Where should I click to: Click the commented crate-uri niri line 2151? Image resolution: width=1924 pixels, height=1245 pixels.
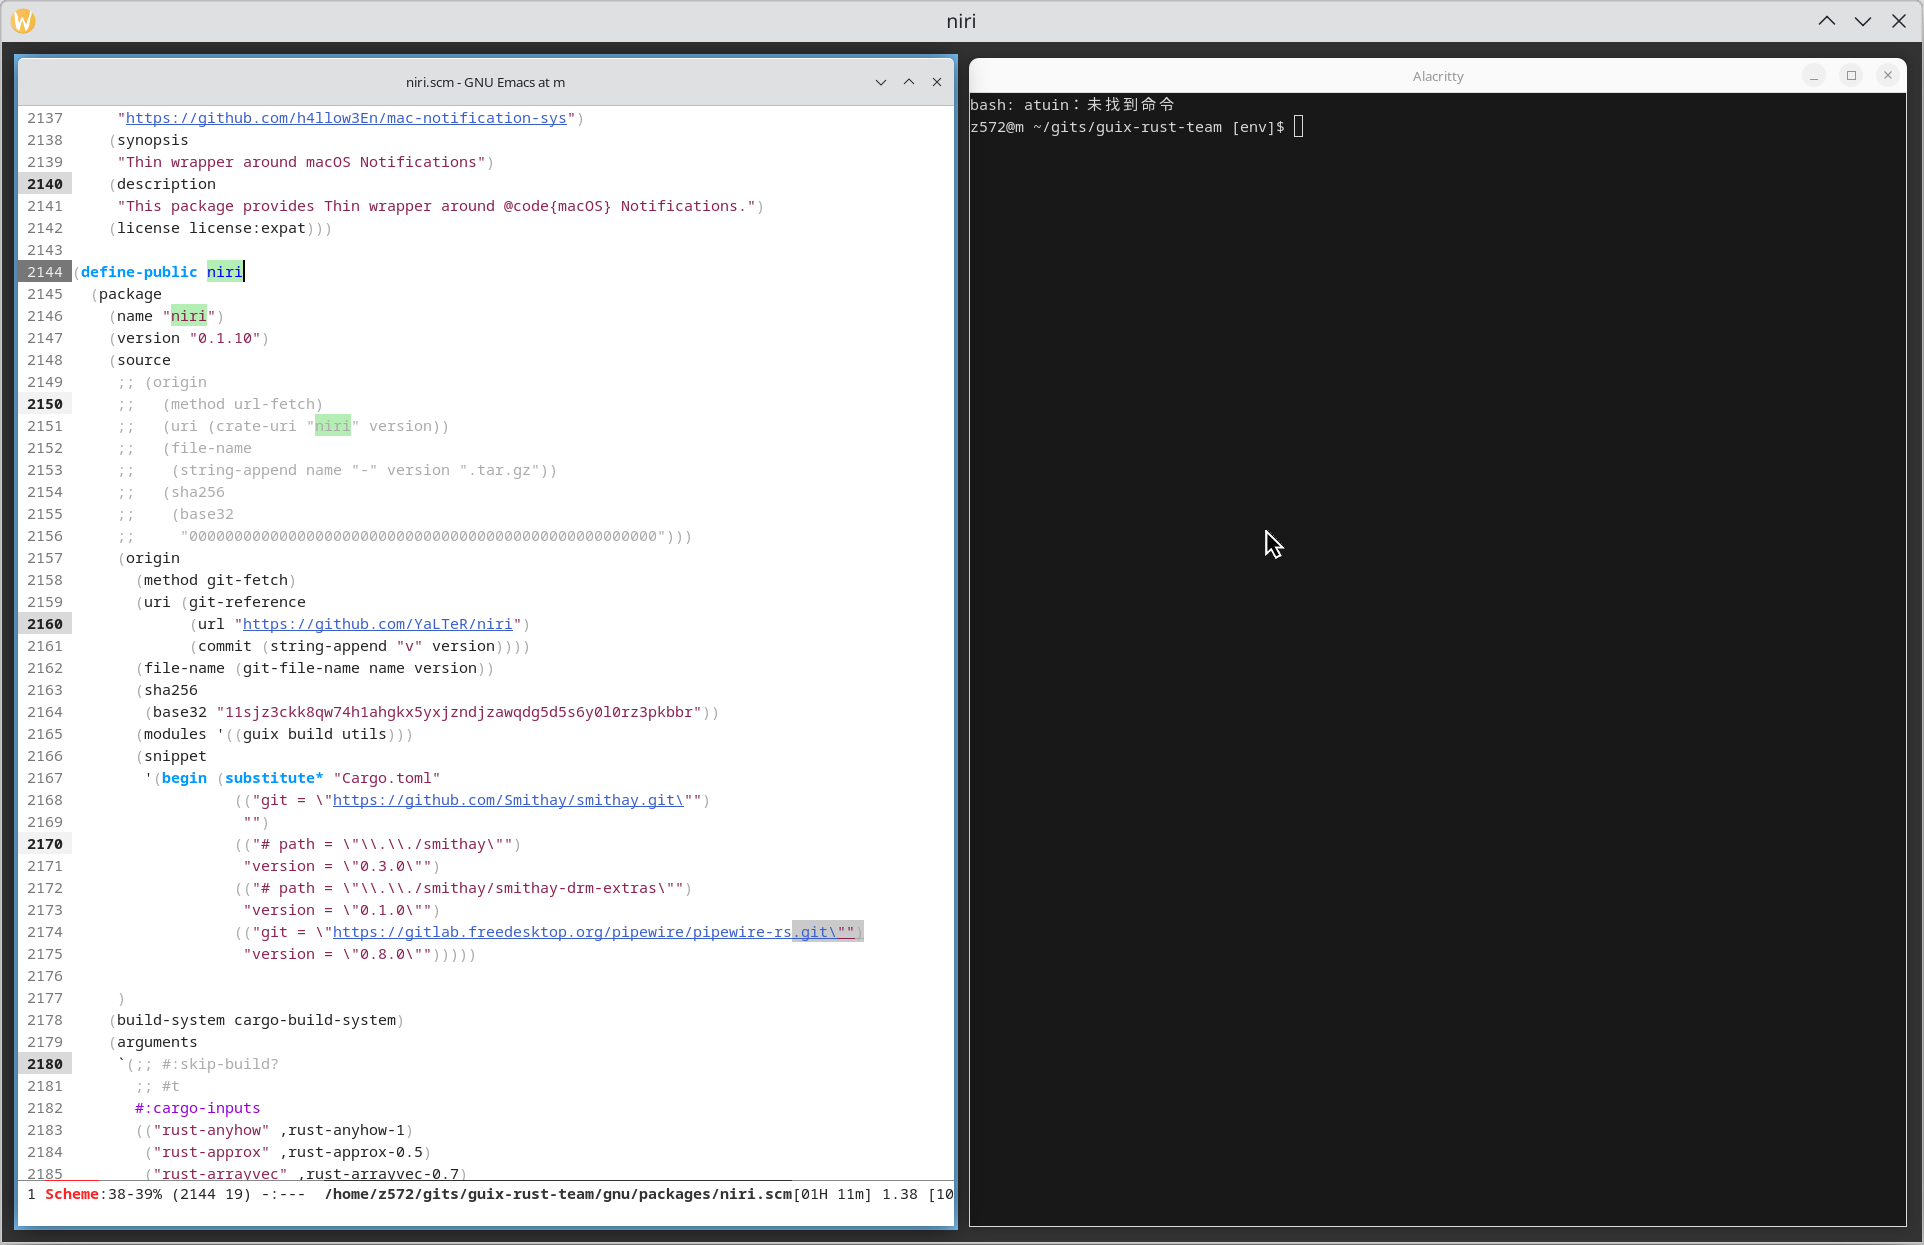[283, 426]
